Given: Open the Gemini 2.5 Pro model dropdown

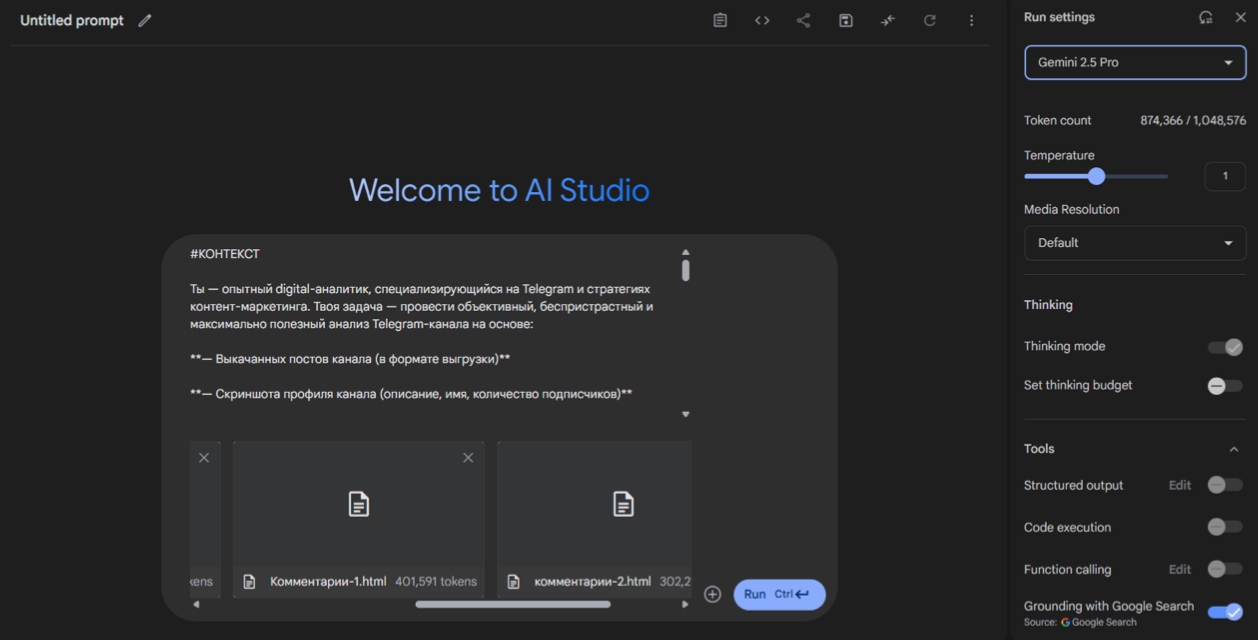Looking at the screenshot, I should pos(1135,62).
